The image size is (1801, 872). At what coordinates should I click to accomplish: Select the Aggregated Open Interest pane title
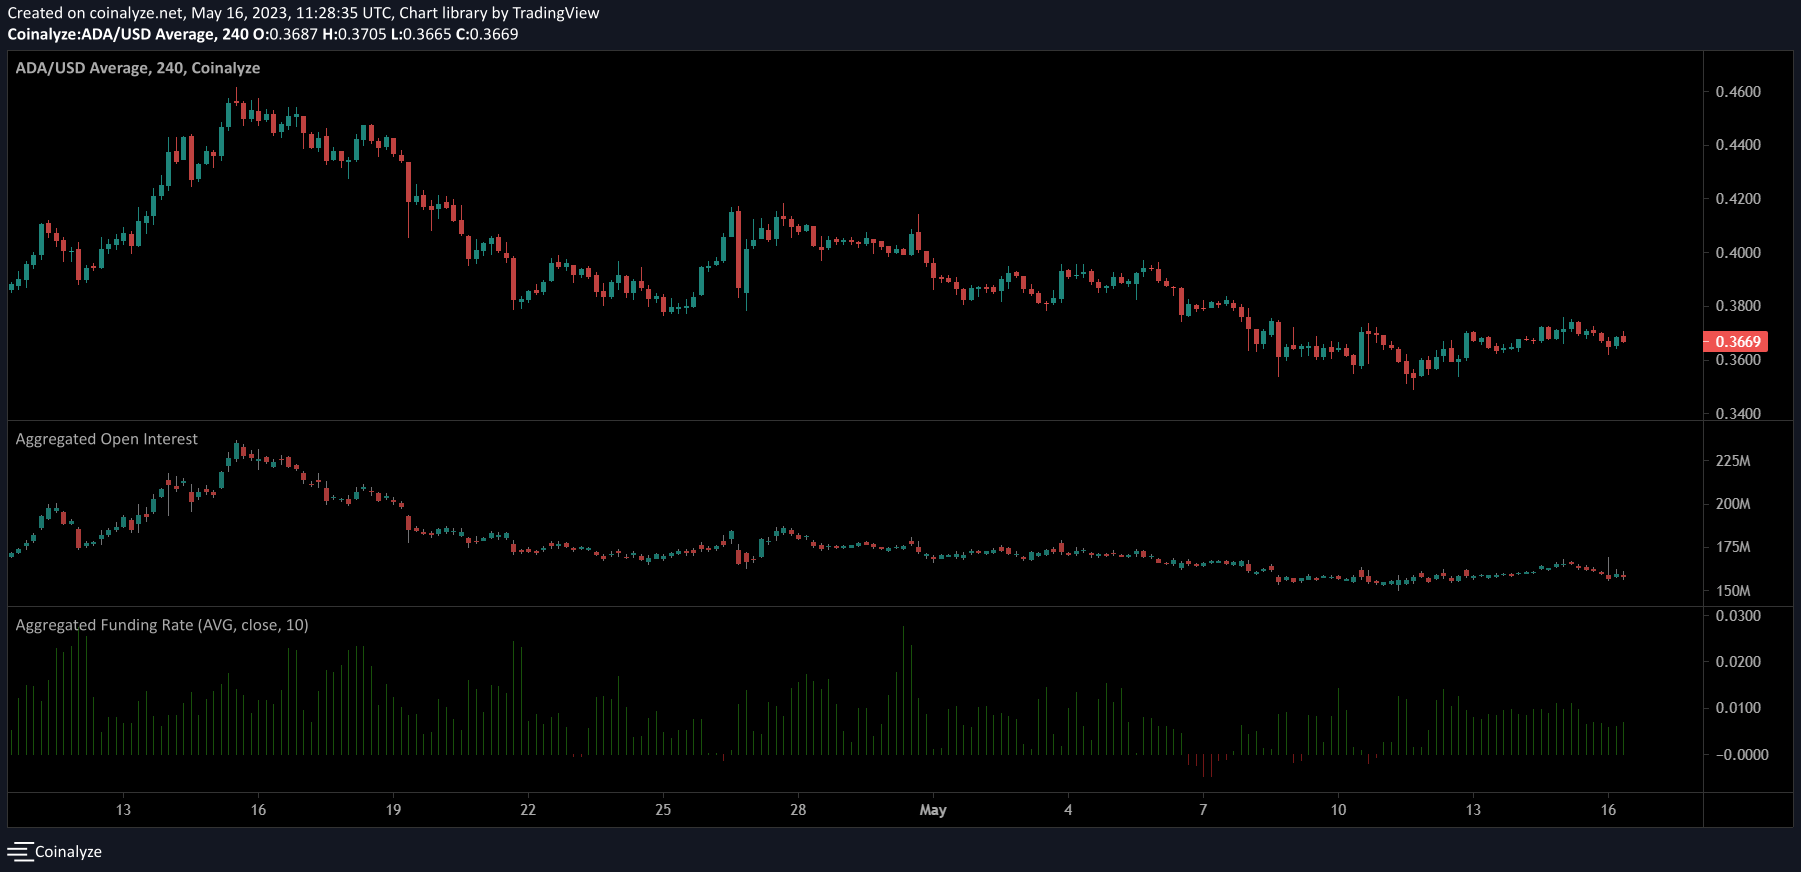tap(106, 439)
